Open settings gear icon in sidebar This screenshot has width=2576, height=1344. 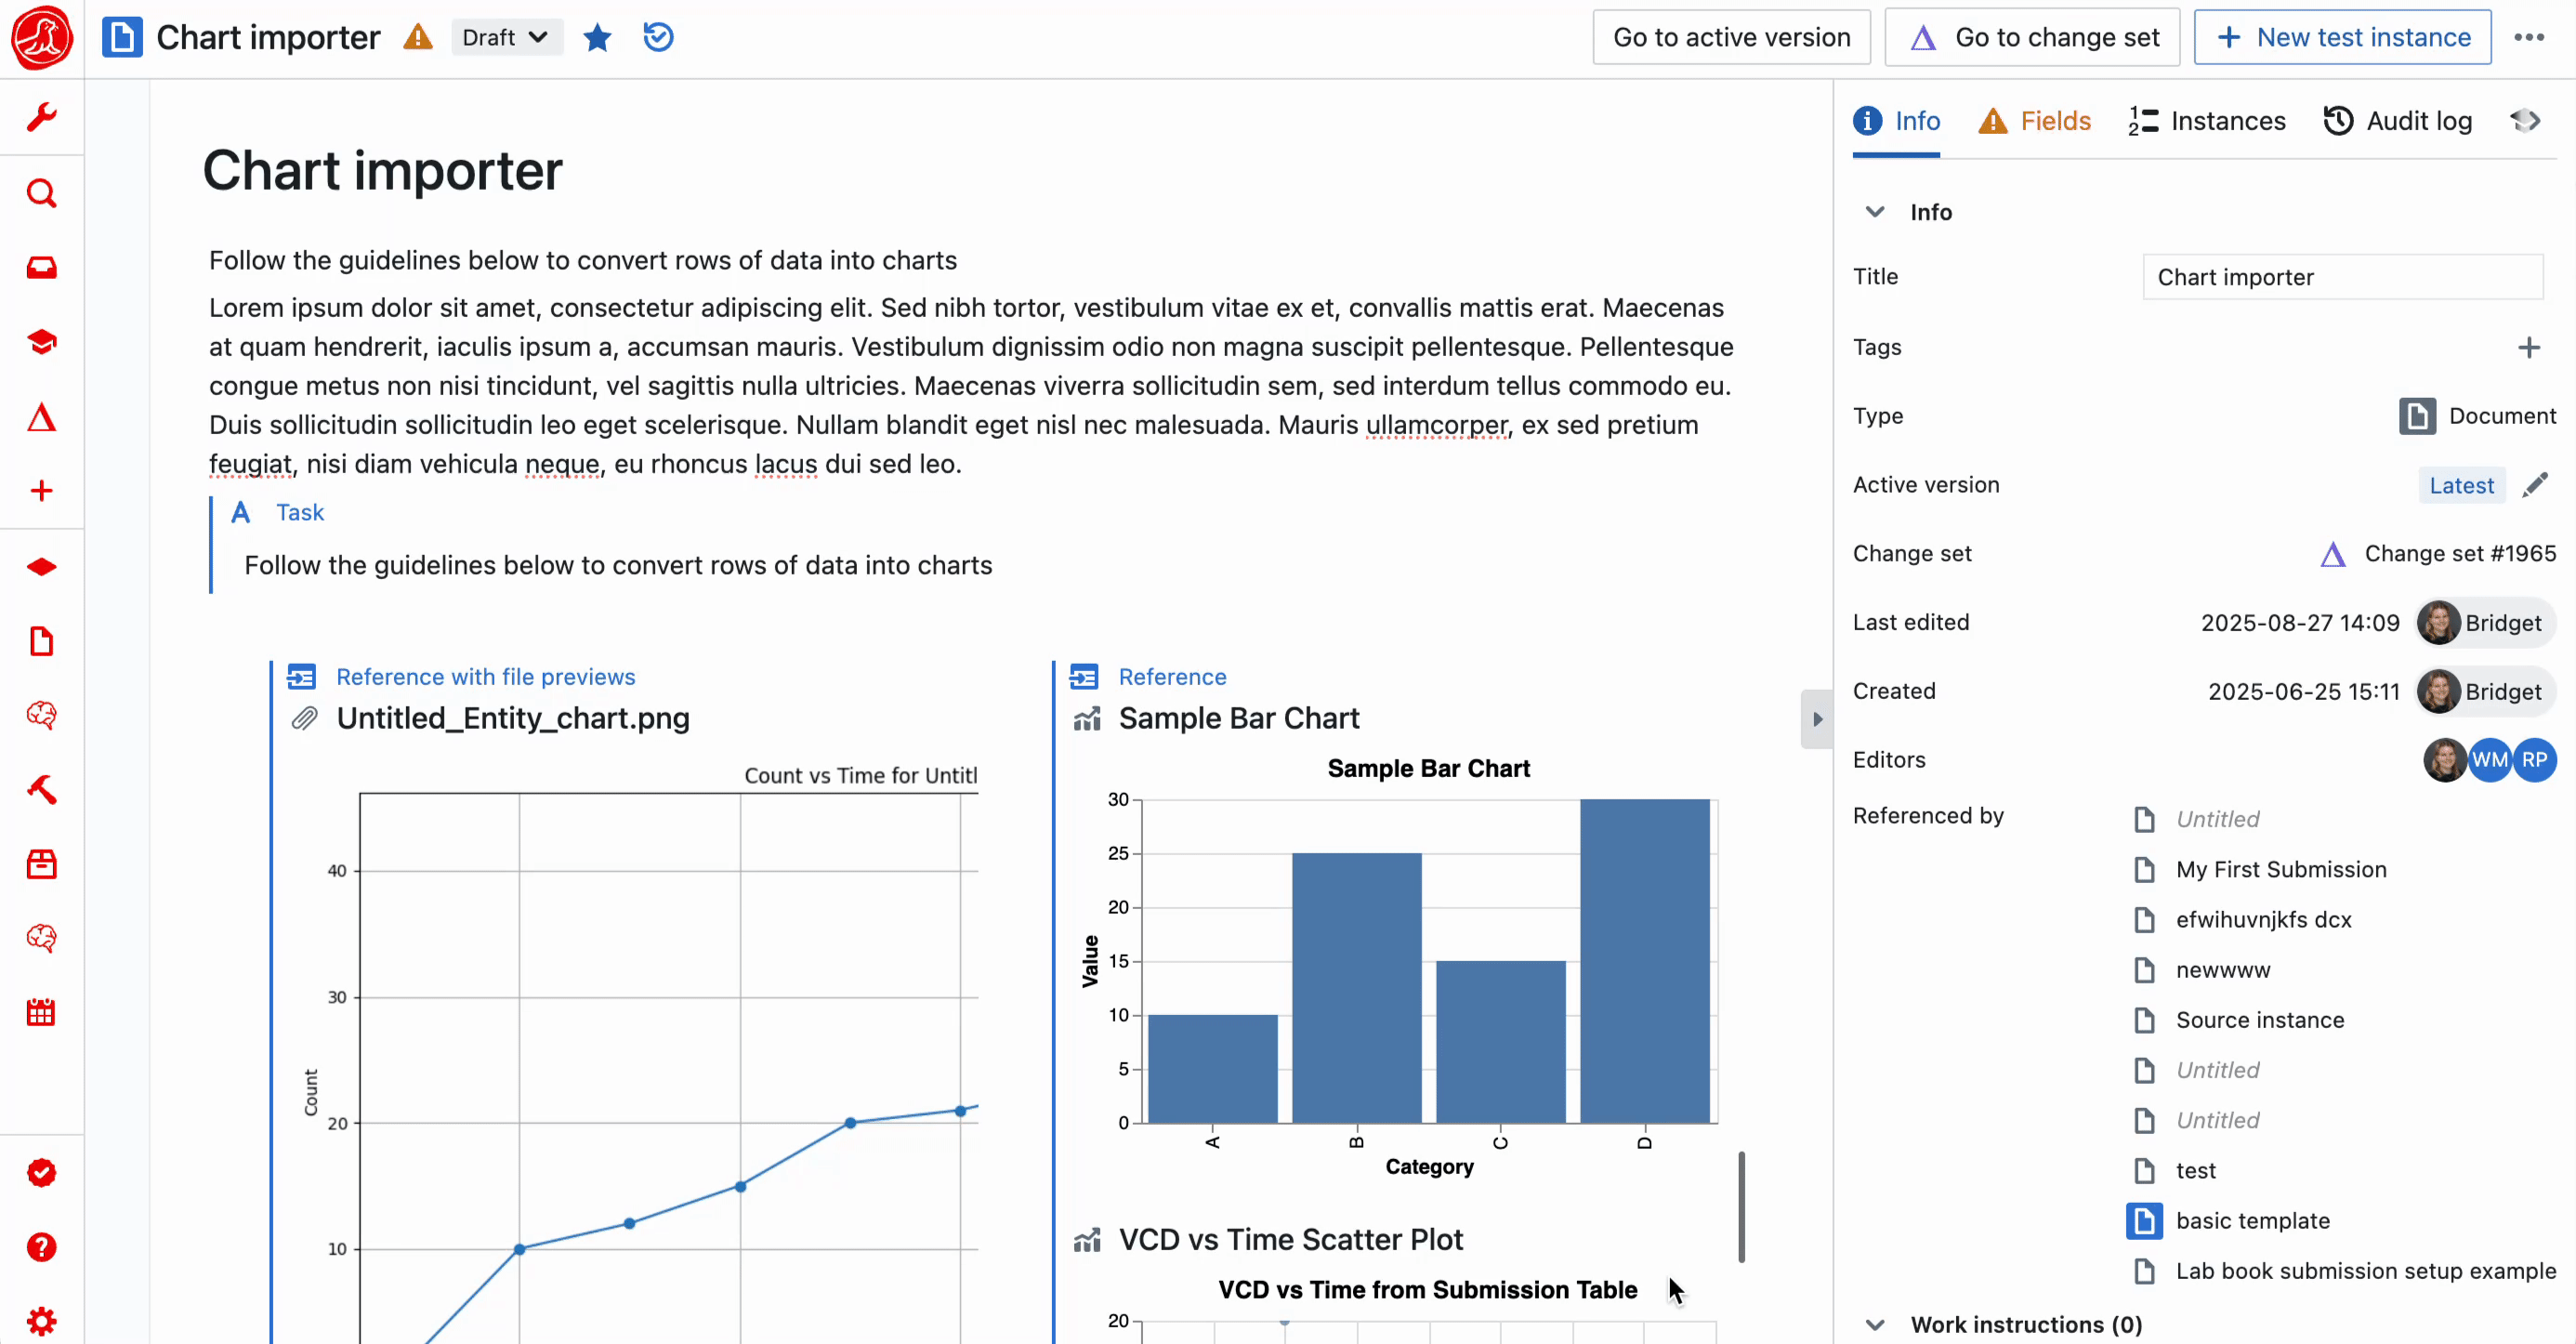click(41, 1320)
